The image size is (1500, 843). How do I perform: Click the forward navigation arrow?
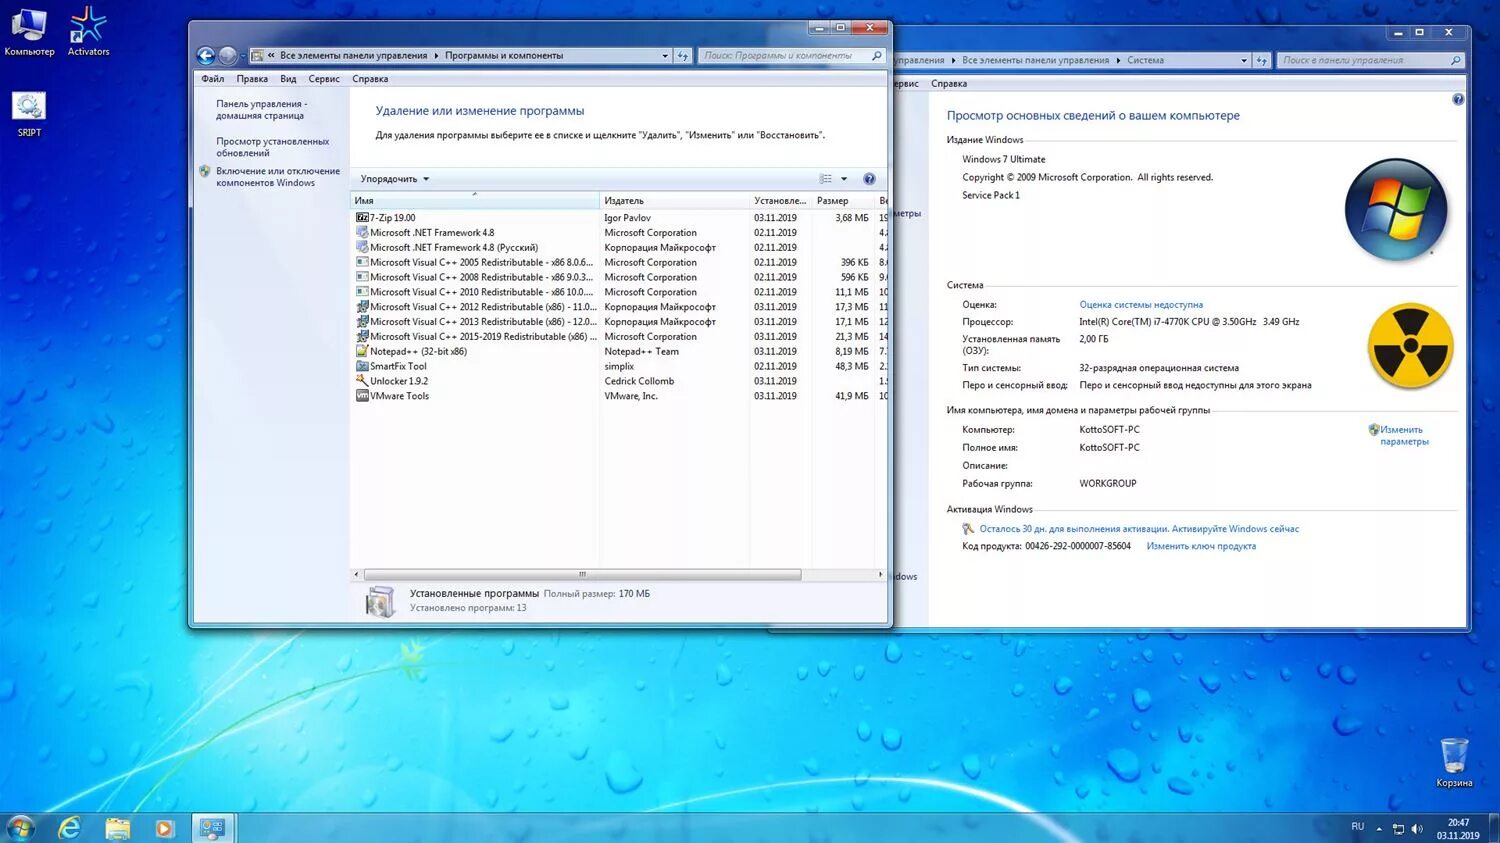point(228,56)
